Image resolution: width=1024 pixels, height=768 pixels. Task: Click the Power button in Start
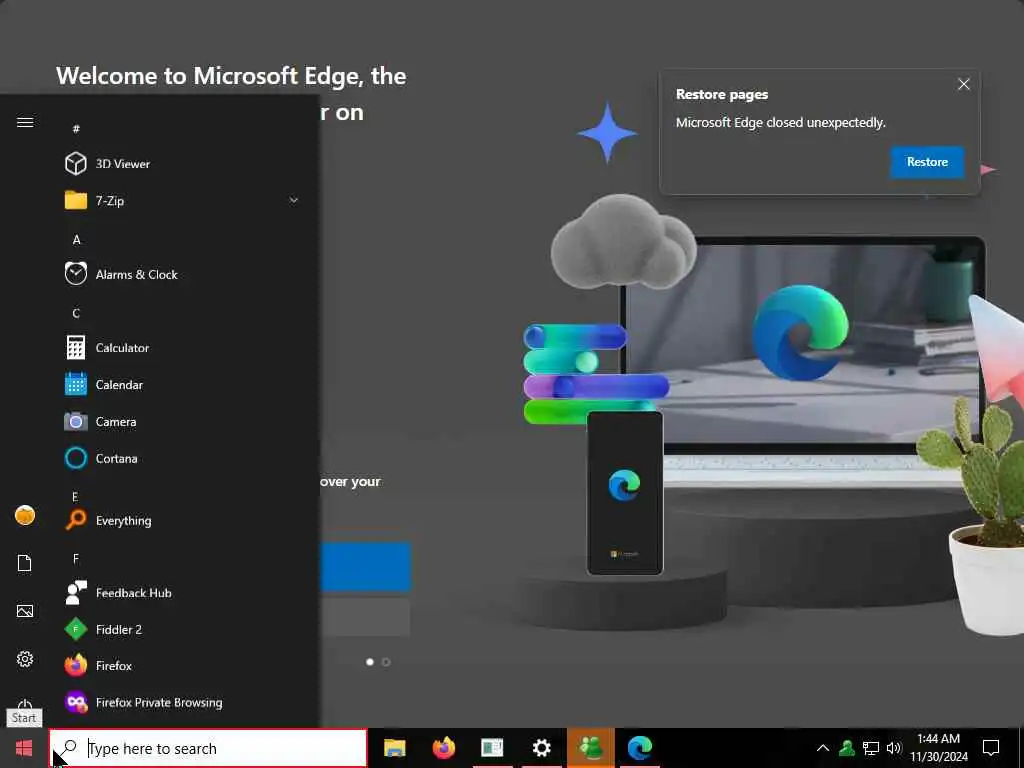coord(25,705)
